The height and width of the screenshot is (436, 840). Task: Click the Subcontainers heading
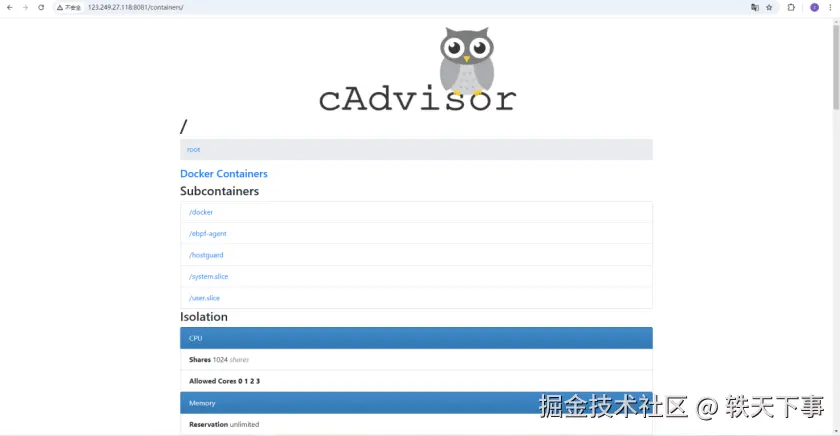(x=219, y=191)
